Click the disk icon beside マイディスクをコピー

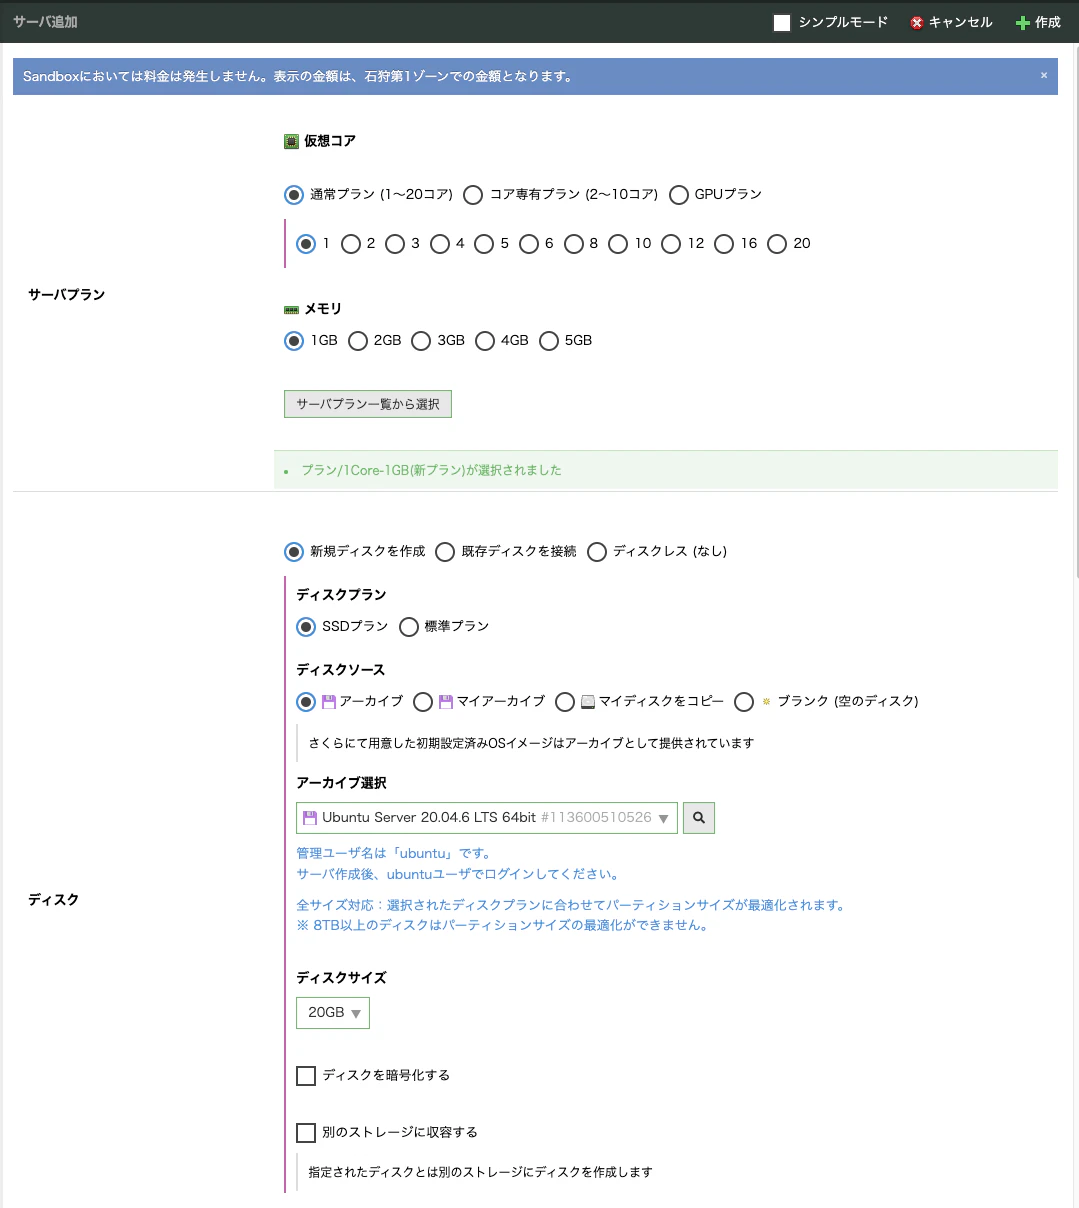coord(585,701)
